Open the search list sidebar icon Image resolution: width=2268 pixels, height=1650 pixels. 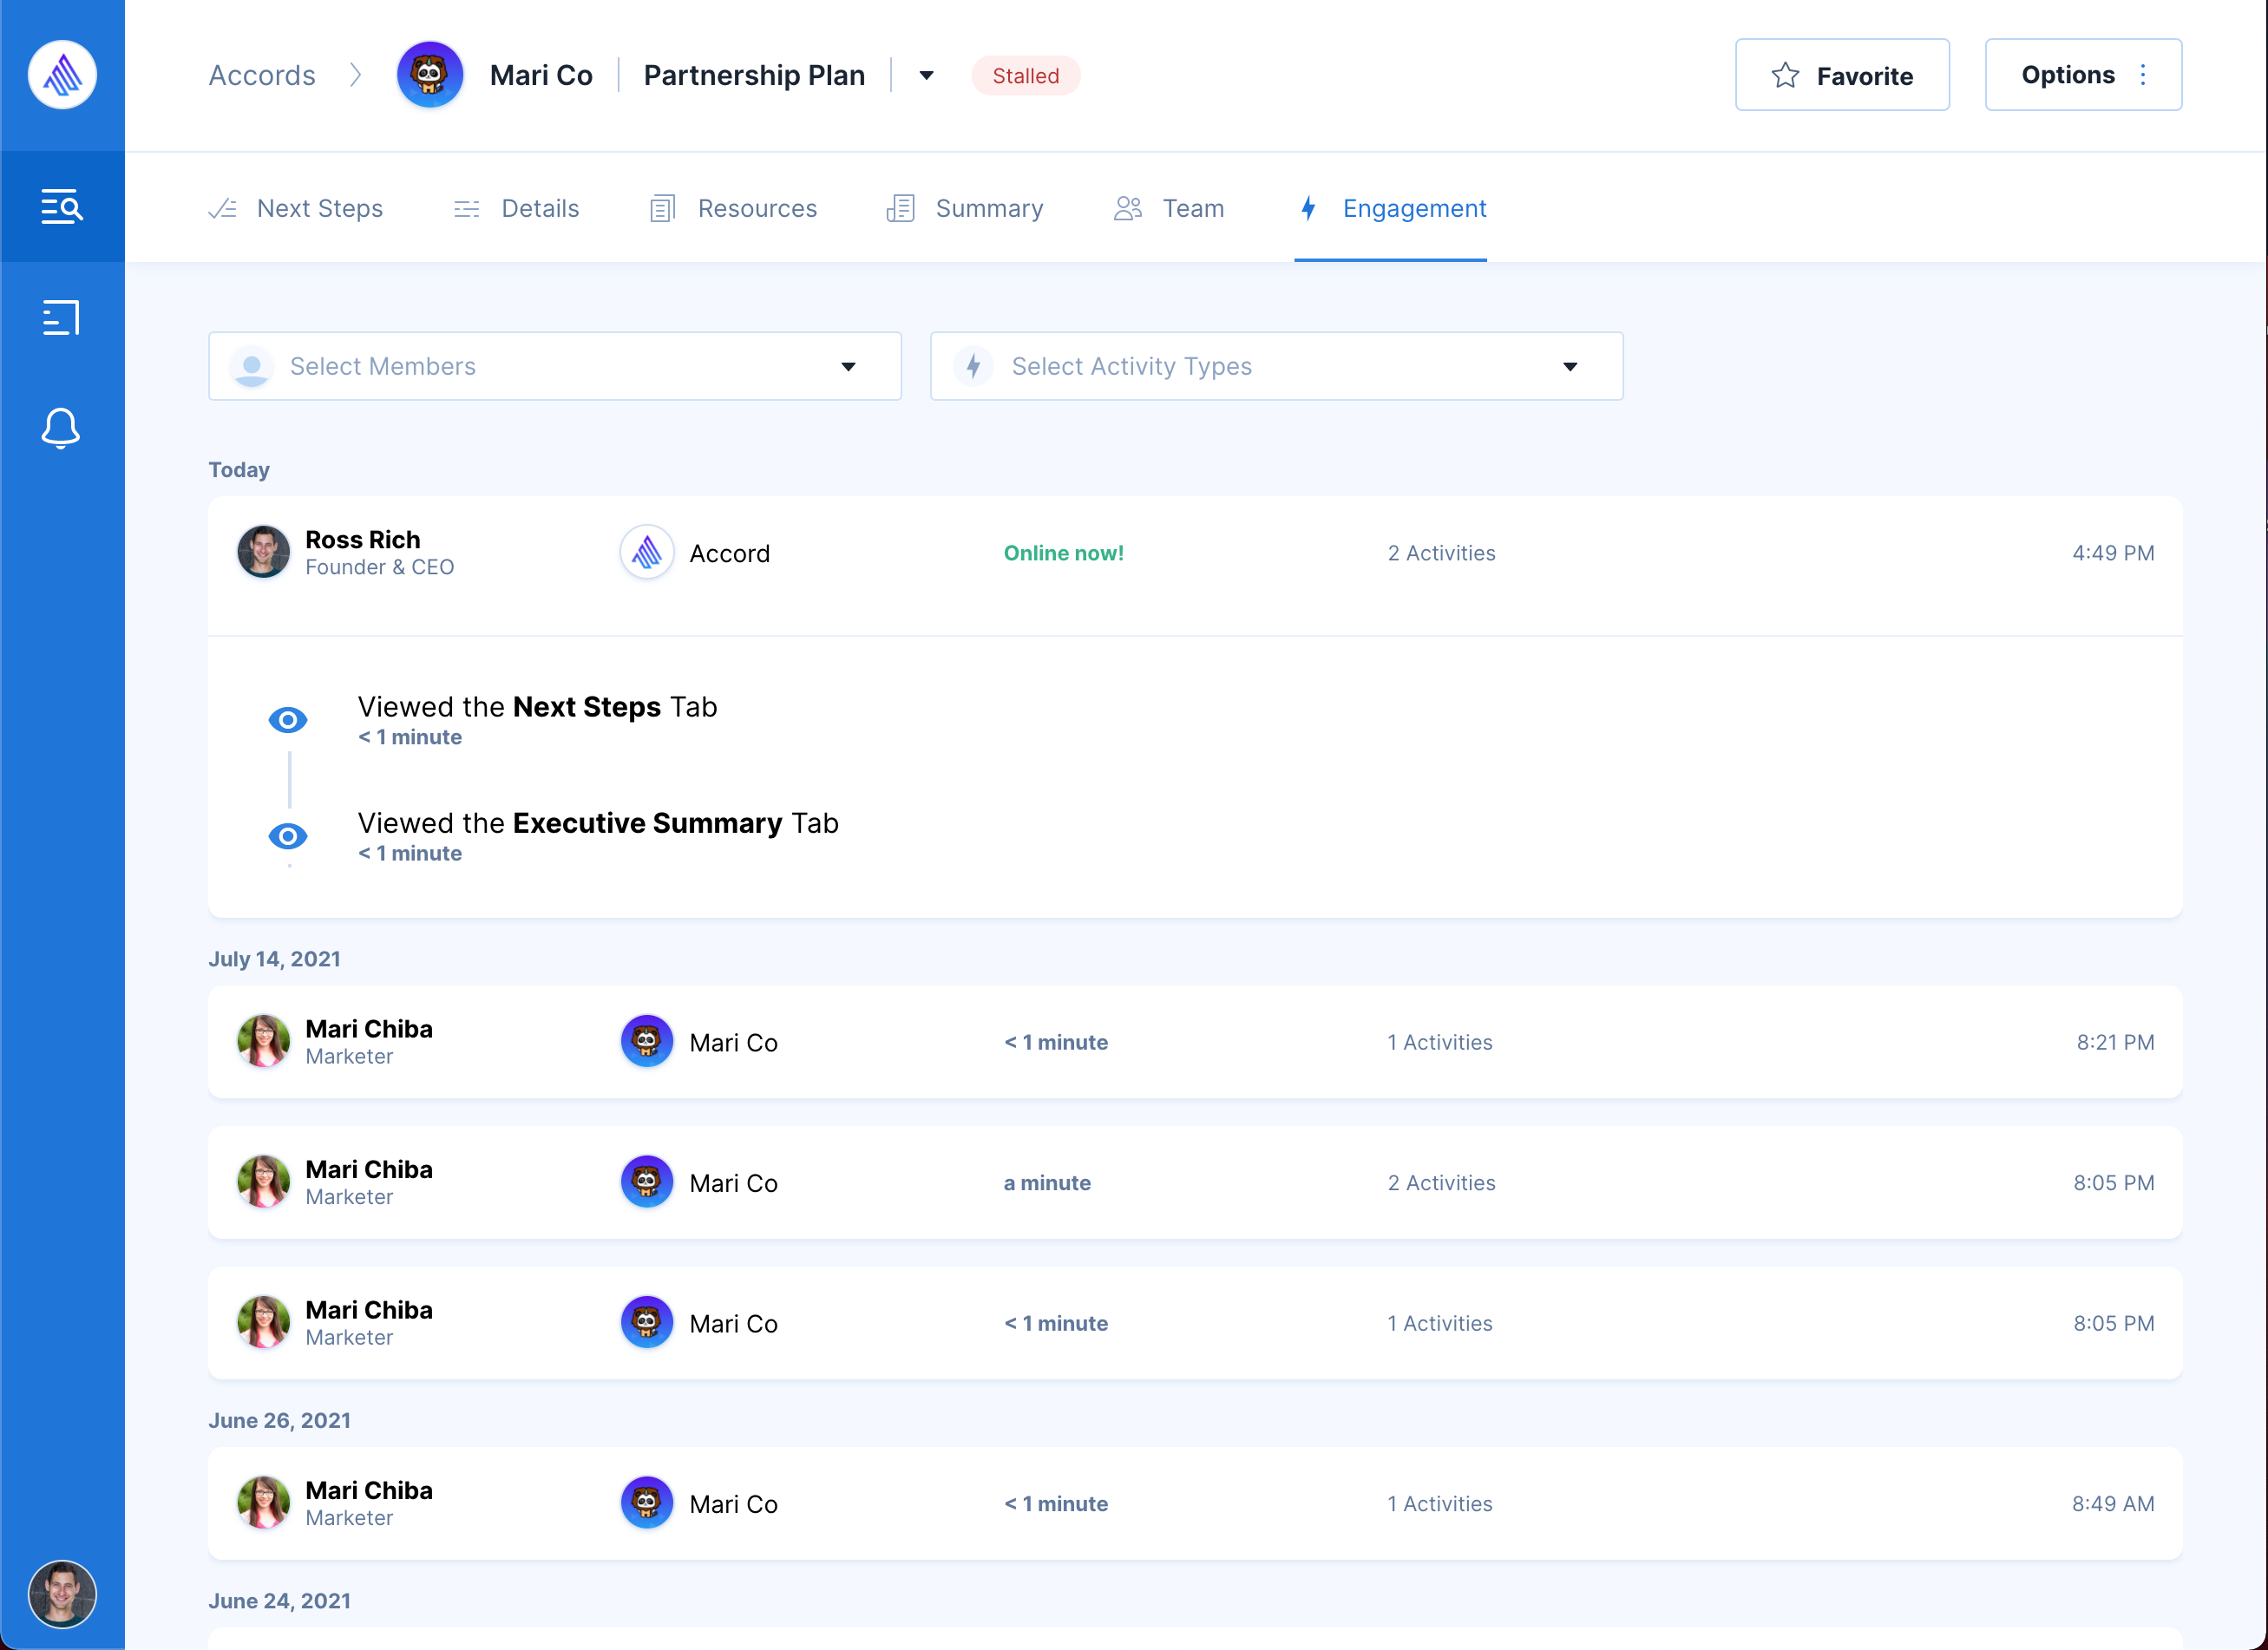[62, 207]
